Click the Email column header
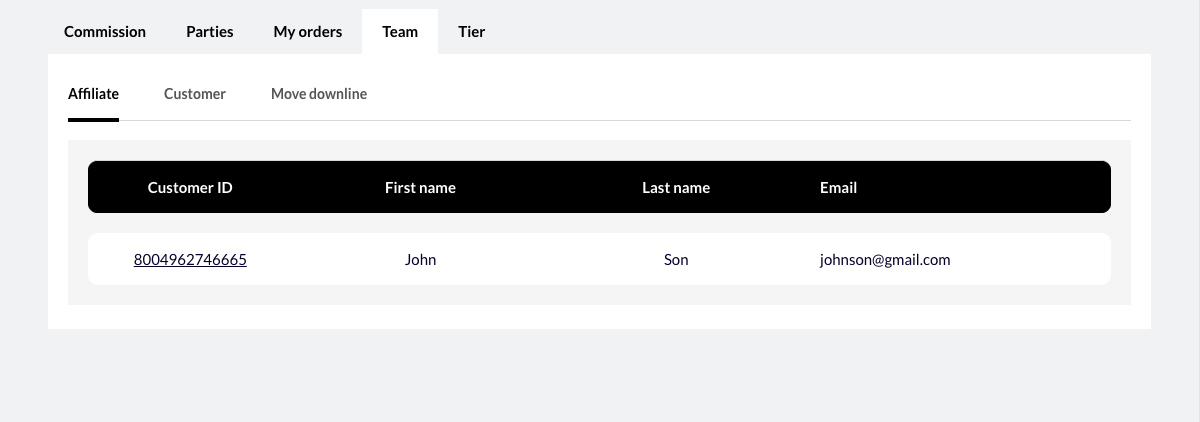Viewport: 1200px width, 422px height. click(x=838, y=188)
